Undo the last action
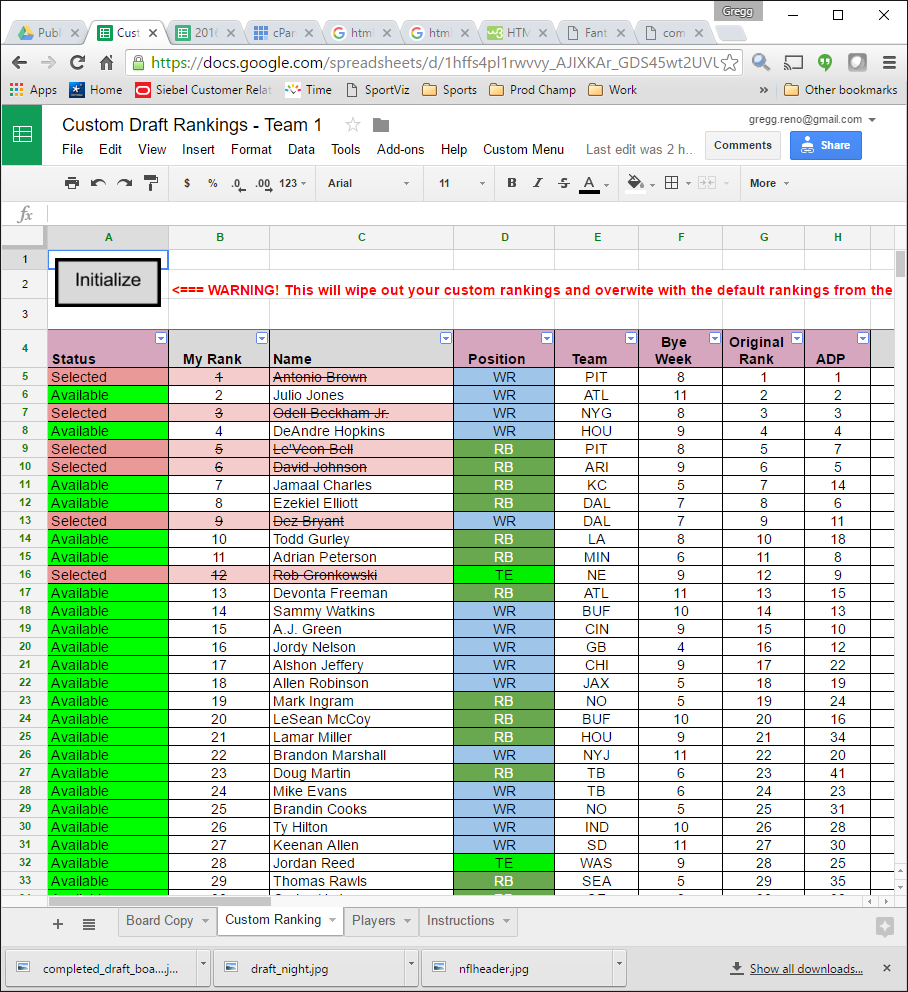This screenshot has height=992, width=908. point(98,183)
